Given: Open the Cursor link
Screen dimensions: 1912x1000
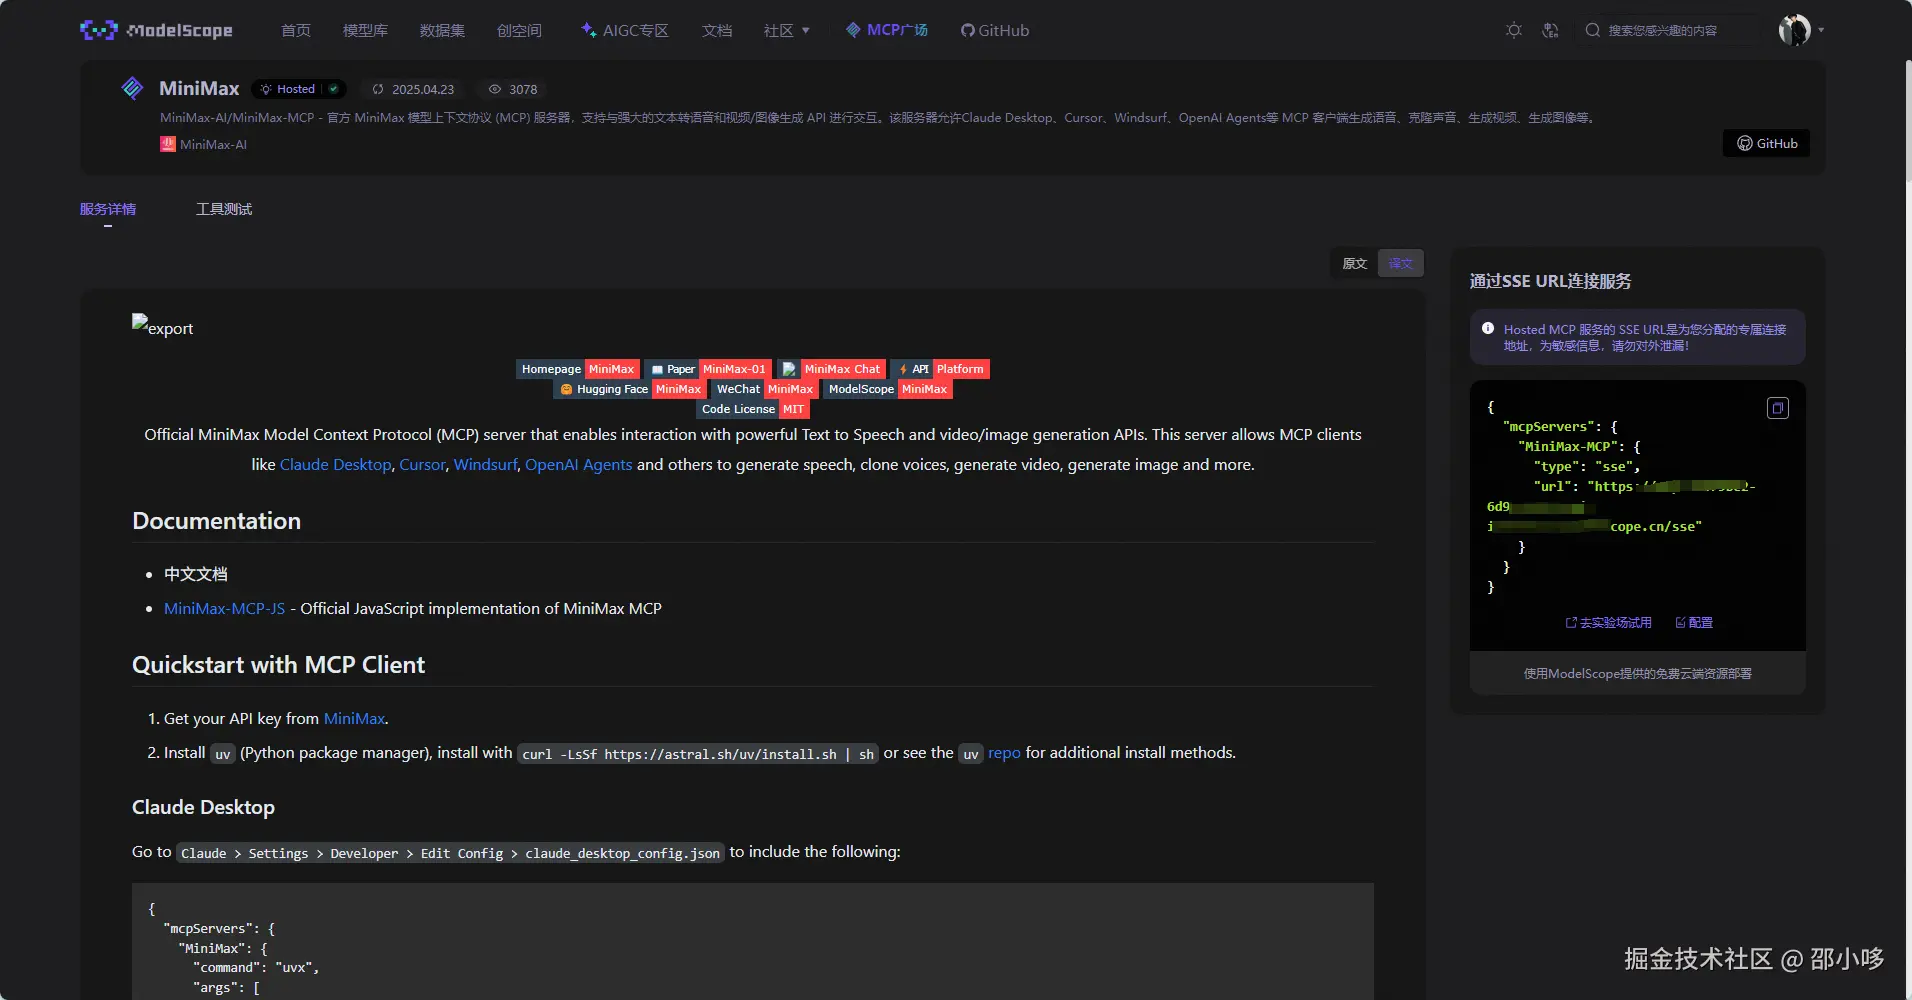Looking at the screenshot, I should click(x=422, y=464).
